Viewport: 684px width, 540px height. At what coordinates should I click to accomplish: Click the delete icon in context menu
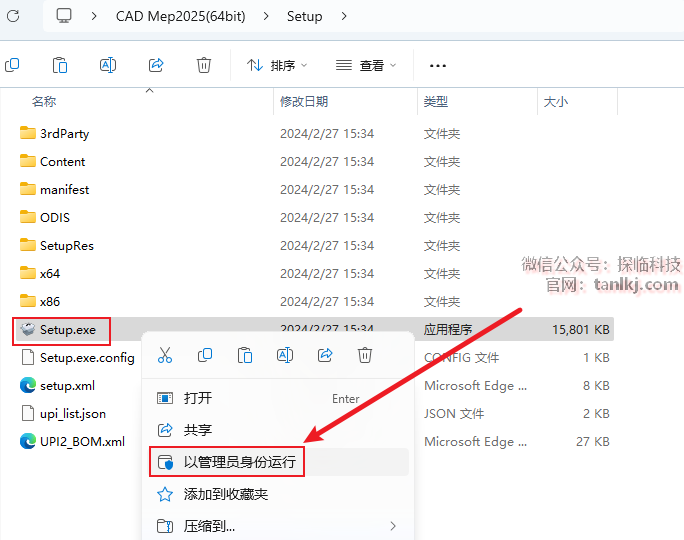tap(365, 355)
